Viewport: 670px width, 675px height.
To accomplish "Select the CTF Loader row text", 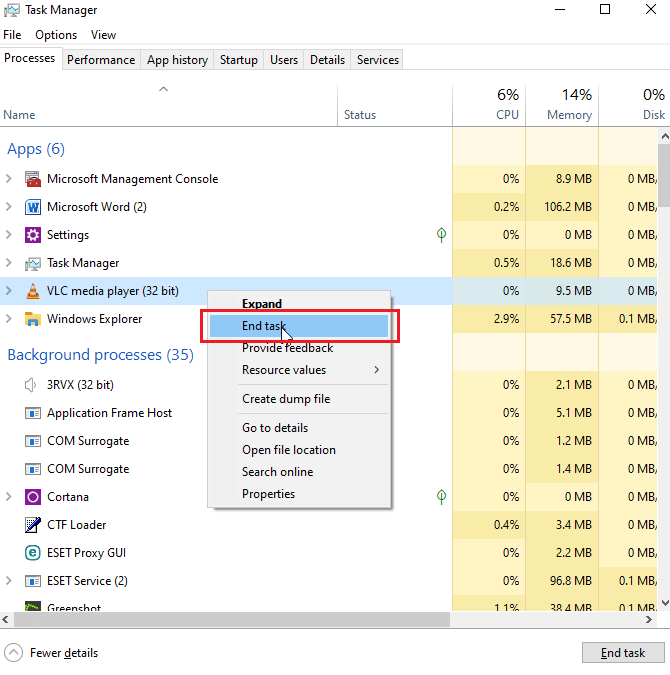I will tap(77, 525).
